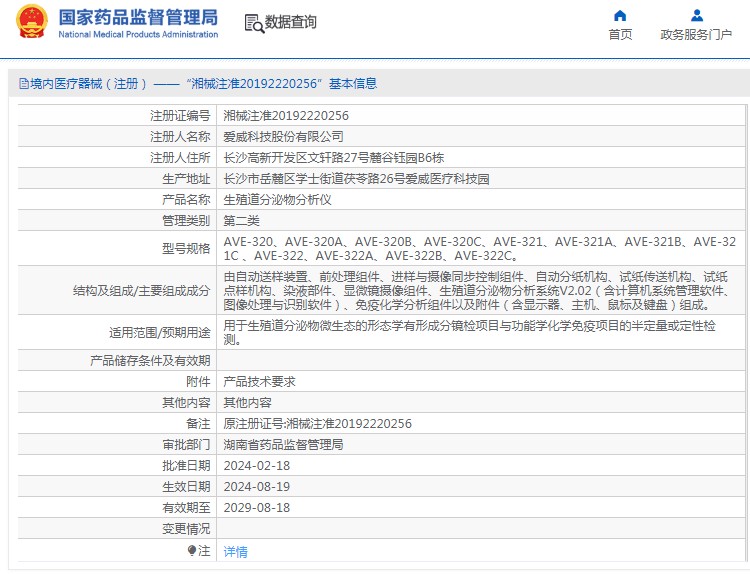Select the product name 生殖道分泌物分析仪
The width and height of the screenshot is (750, 575).
[283, 200]
